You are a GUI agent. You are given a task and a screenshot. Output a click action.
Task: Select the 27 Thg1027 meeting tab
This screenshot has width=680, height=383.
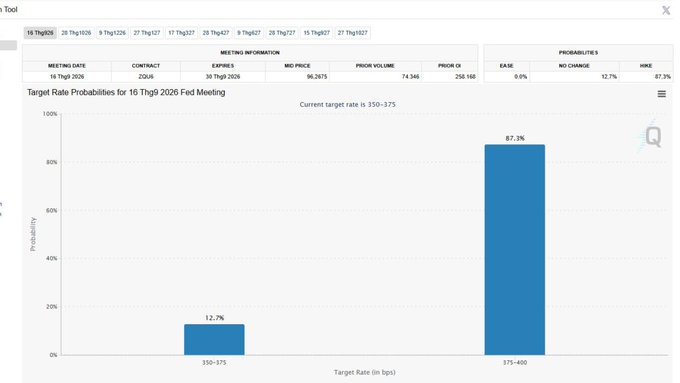click(x=353, y=33)
